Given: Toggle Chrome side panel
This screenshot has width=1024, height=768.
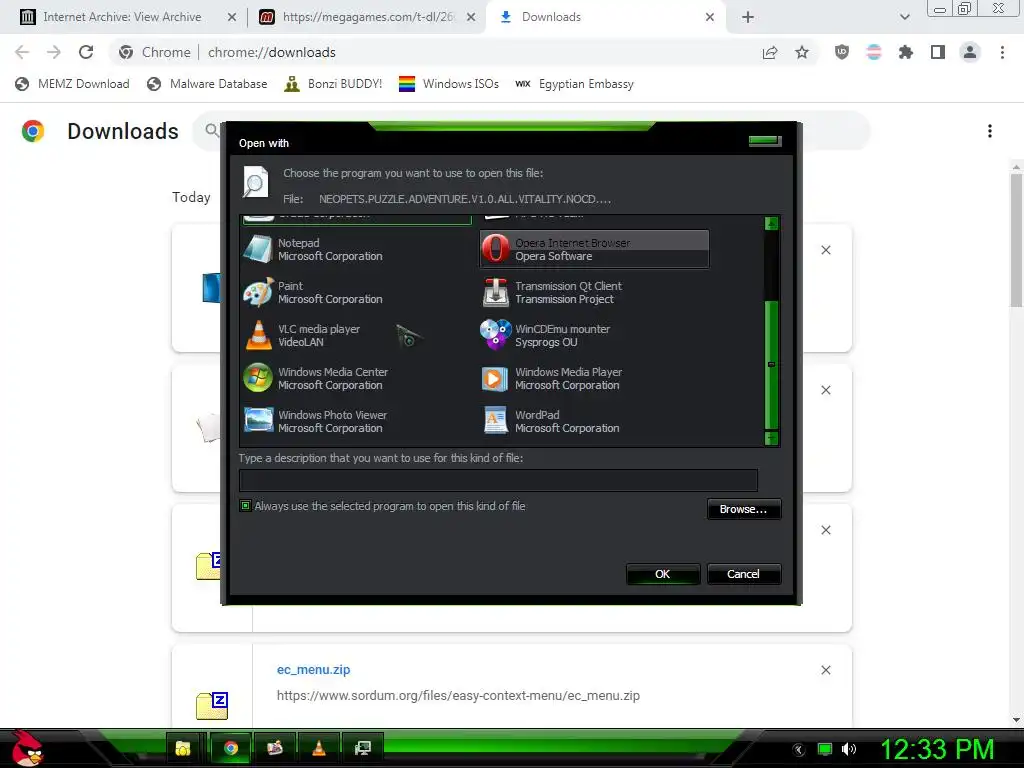Looking at the screenshot, I should [x=938, y=52].
